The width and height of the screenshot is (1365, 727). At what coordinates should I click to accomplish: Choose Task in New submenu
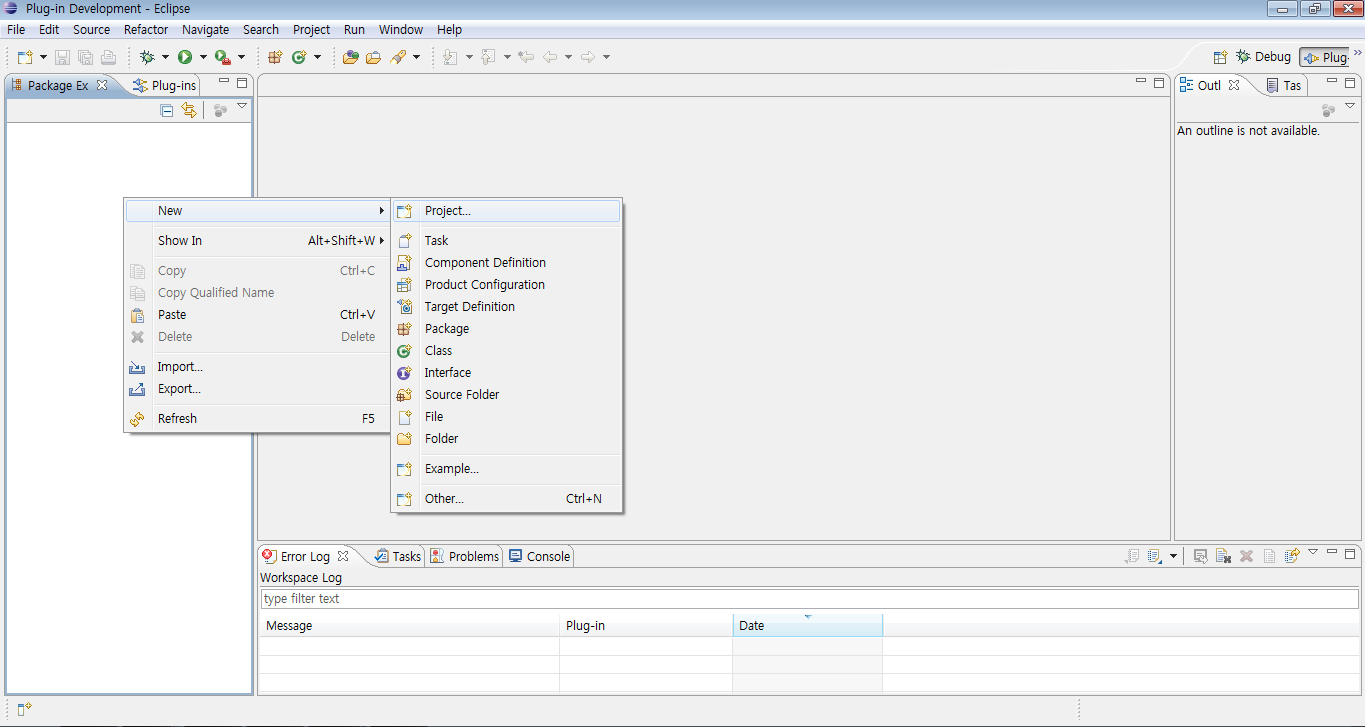(506, 241)
